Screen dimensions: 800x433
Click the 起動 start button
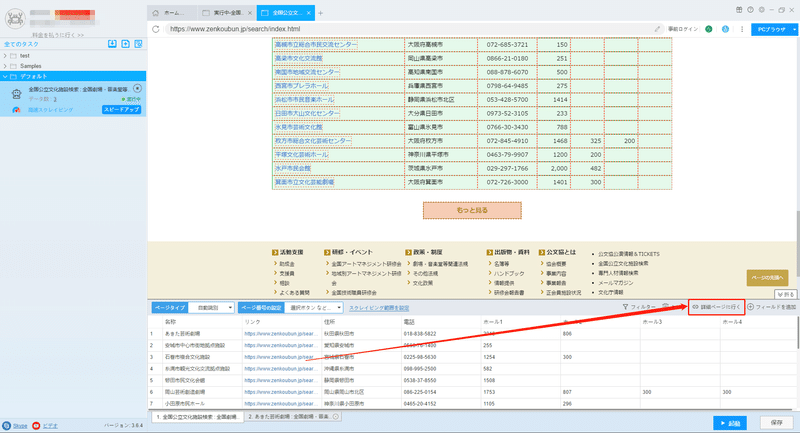[x=730, y=423]
